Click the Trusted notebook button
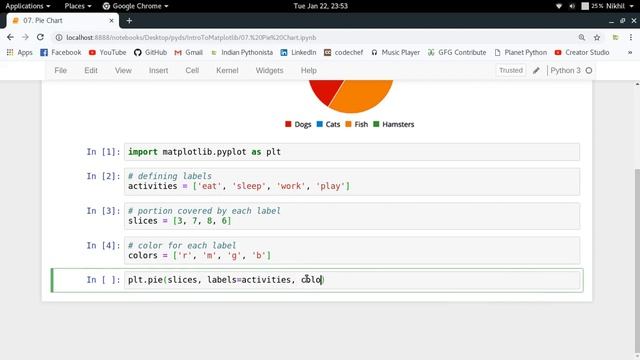 click(x=511, y=70)
